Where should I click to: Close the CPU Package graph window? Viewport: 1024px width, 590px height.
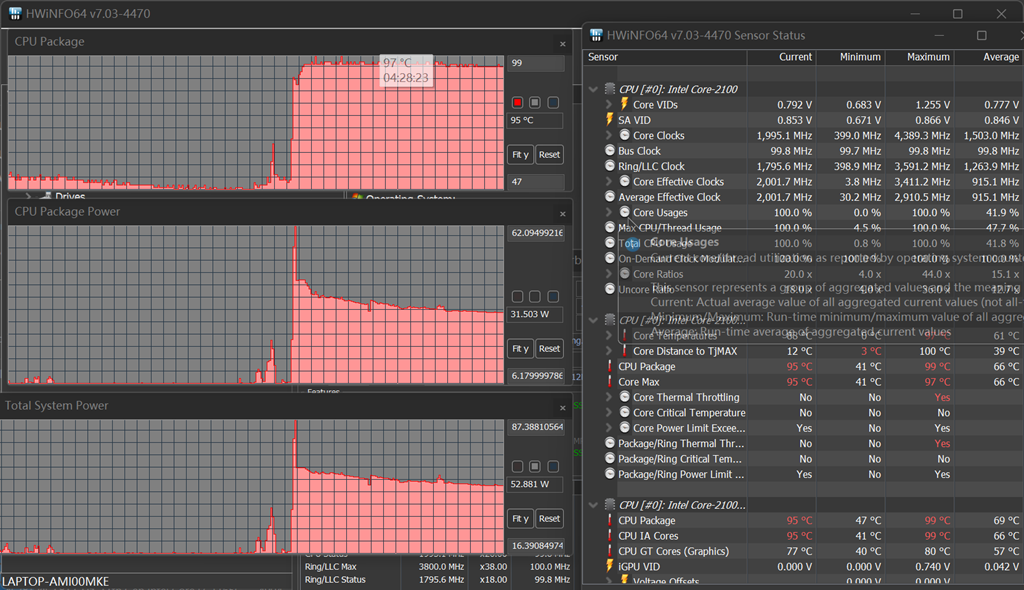pyautogui.click(x=562, y=44)
